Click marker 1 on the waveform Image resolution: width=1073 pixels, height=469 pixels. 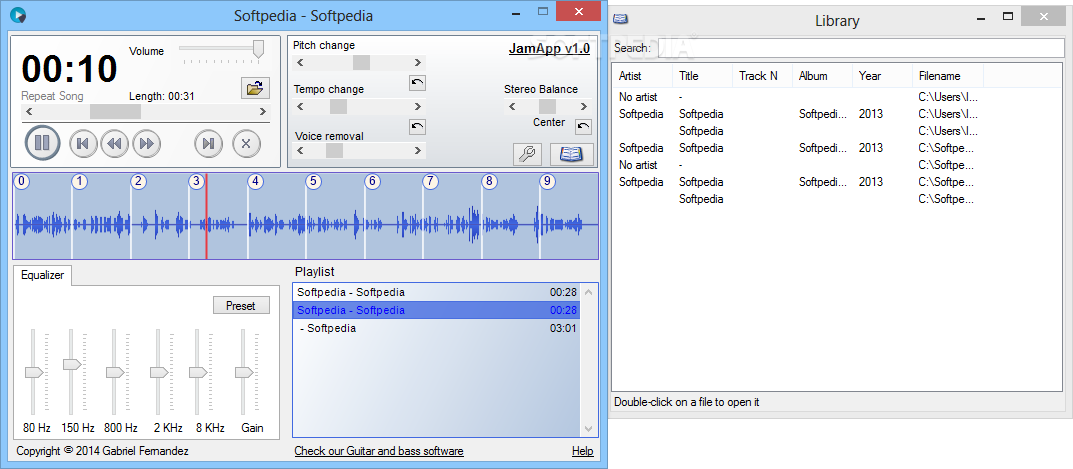pos(80,181)
